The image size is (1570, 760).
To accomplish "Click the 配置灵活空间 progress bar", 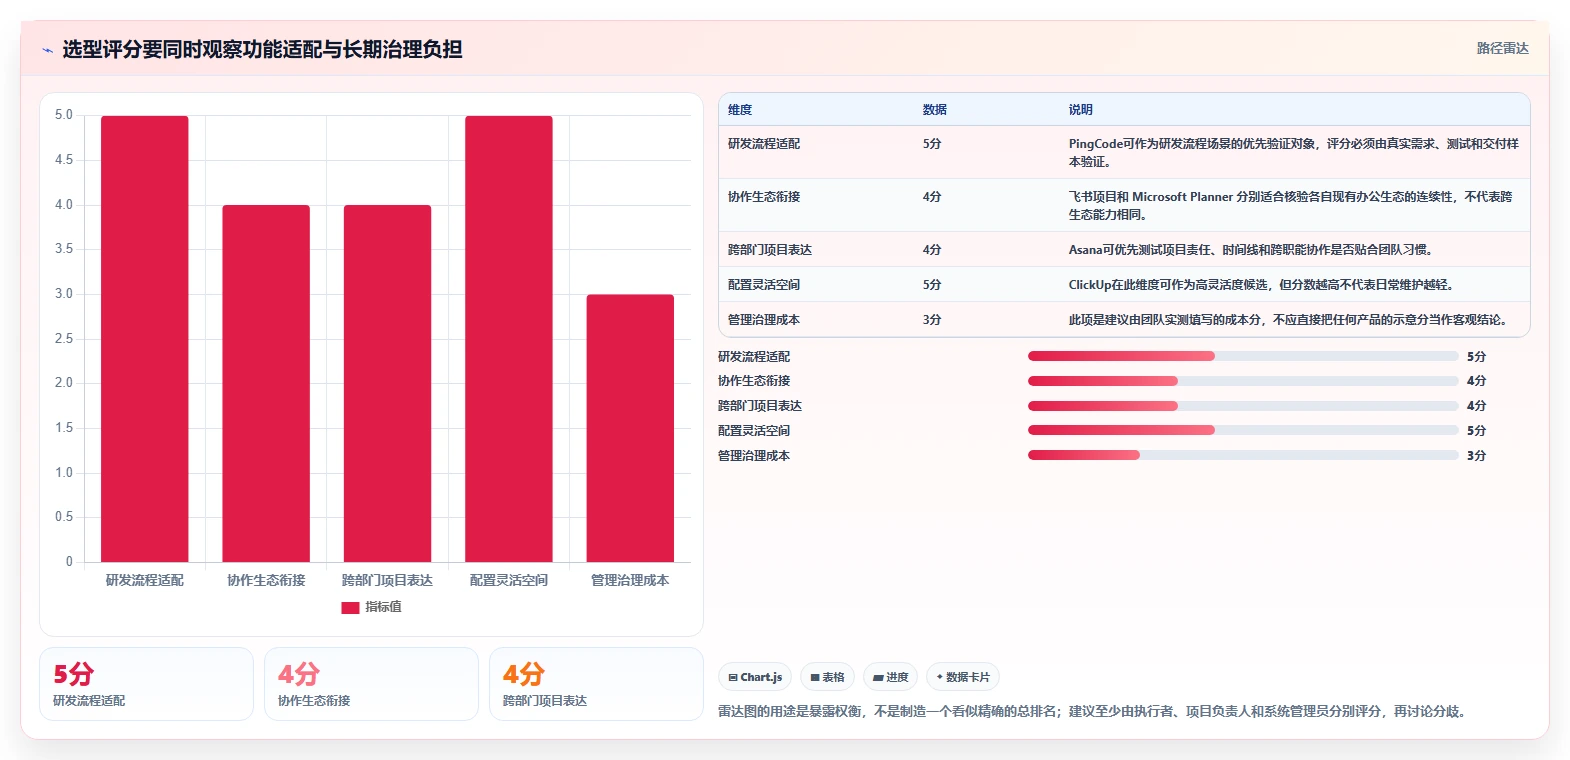I will [x=1243, y=430].
